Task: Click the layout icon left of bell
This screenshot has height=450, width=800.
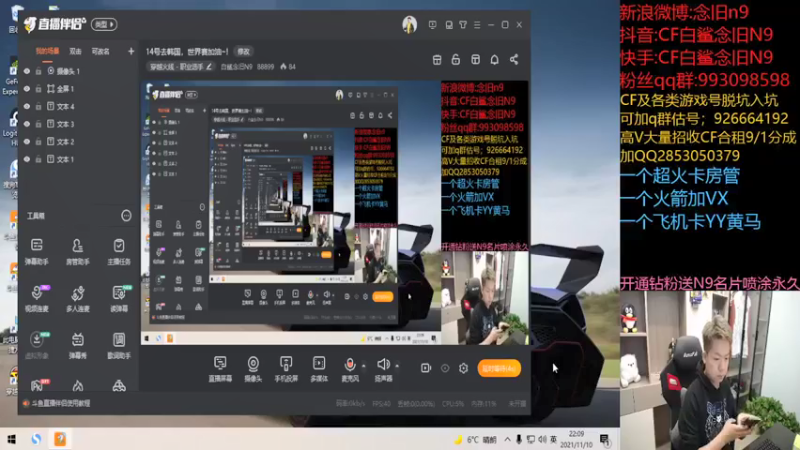Action: [475, 60]
